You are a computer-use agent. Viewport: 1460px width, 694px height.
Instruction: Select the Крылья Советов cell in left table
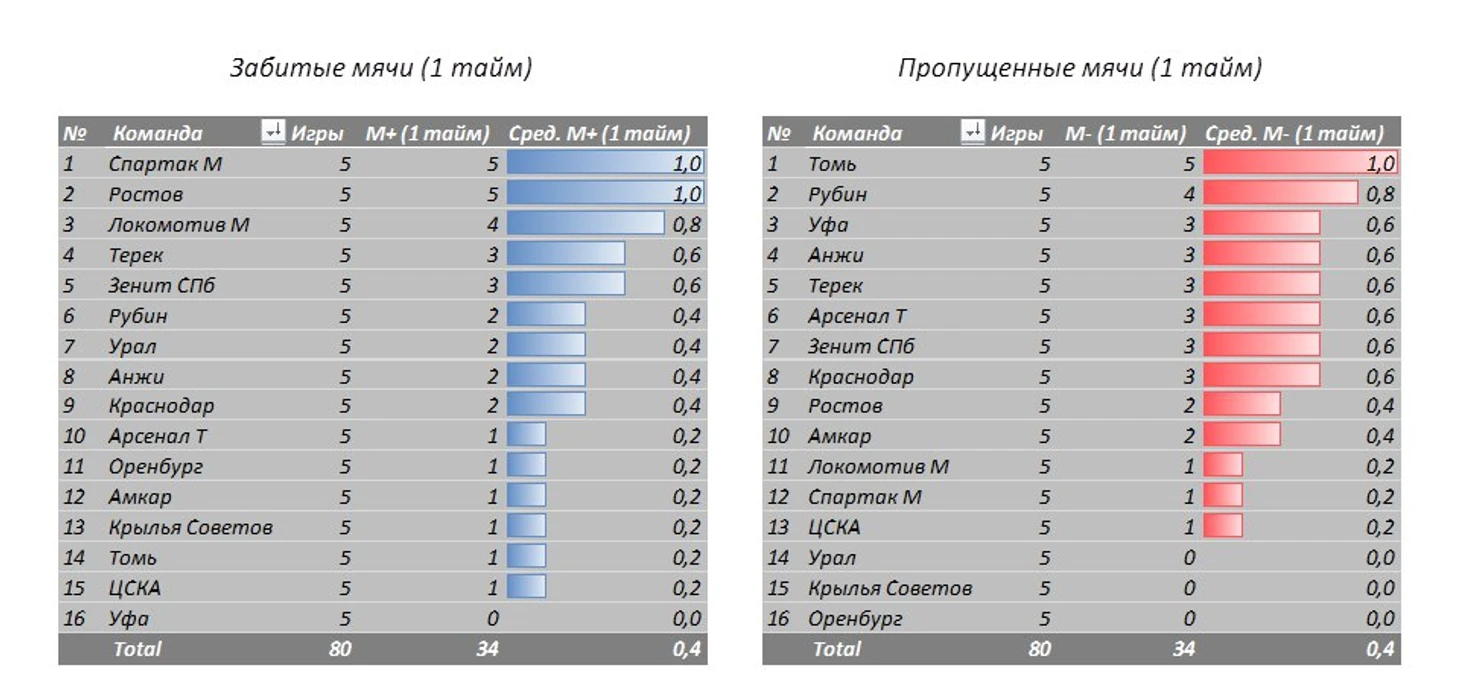(x=190, y=527)
